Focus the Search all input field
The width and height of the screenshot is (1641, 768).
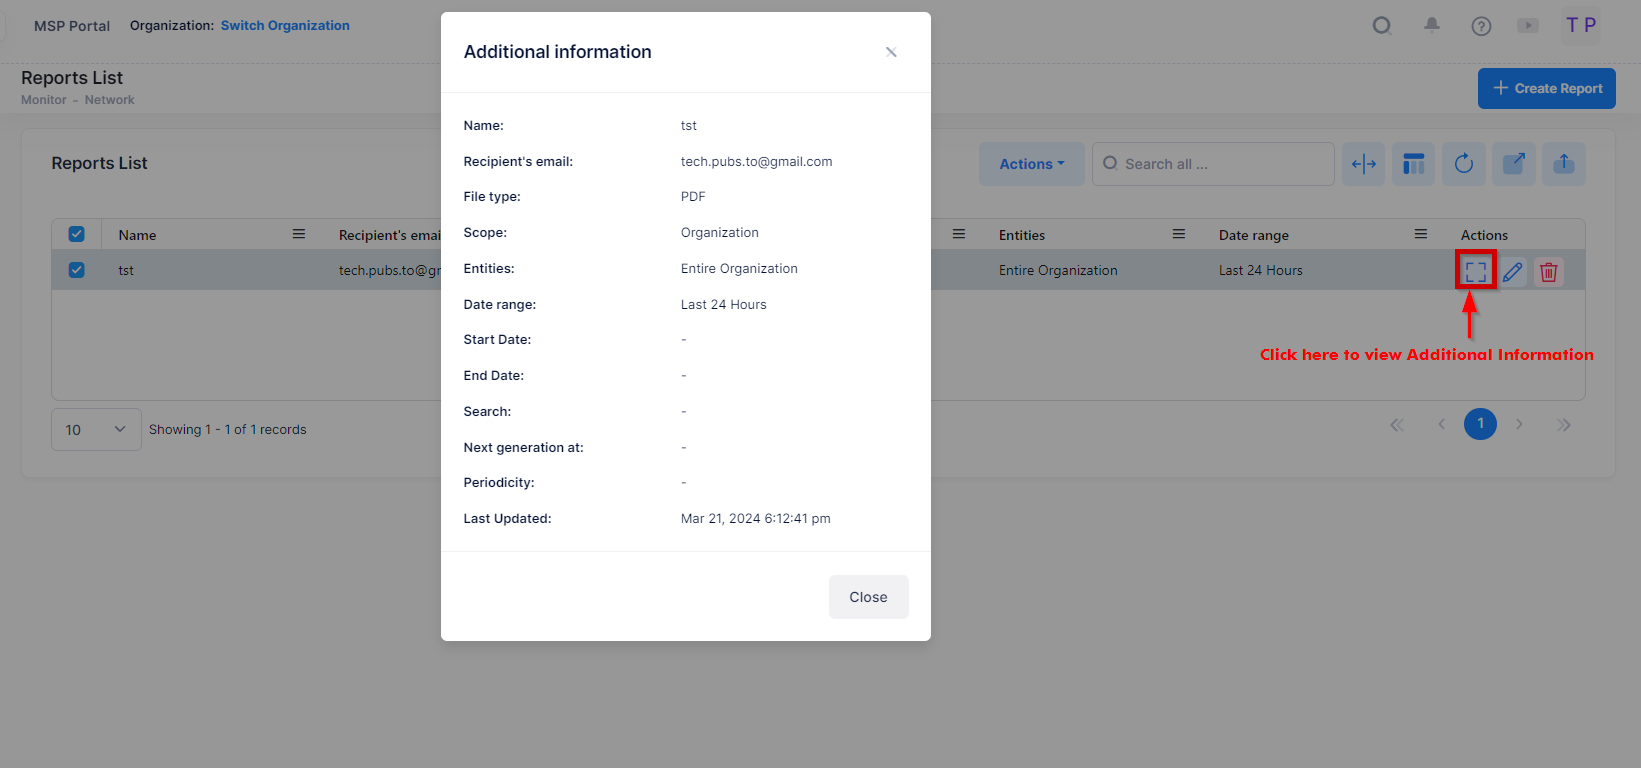(1213, 164)
